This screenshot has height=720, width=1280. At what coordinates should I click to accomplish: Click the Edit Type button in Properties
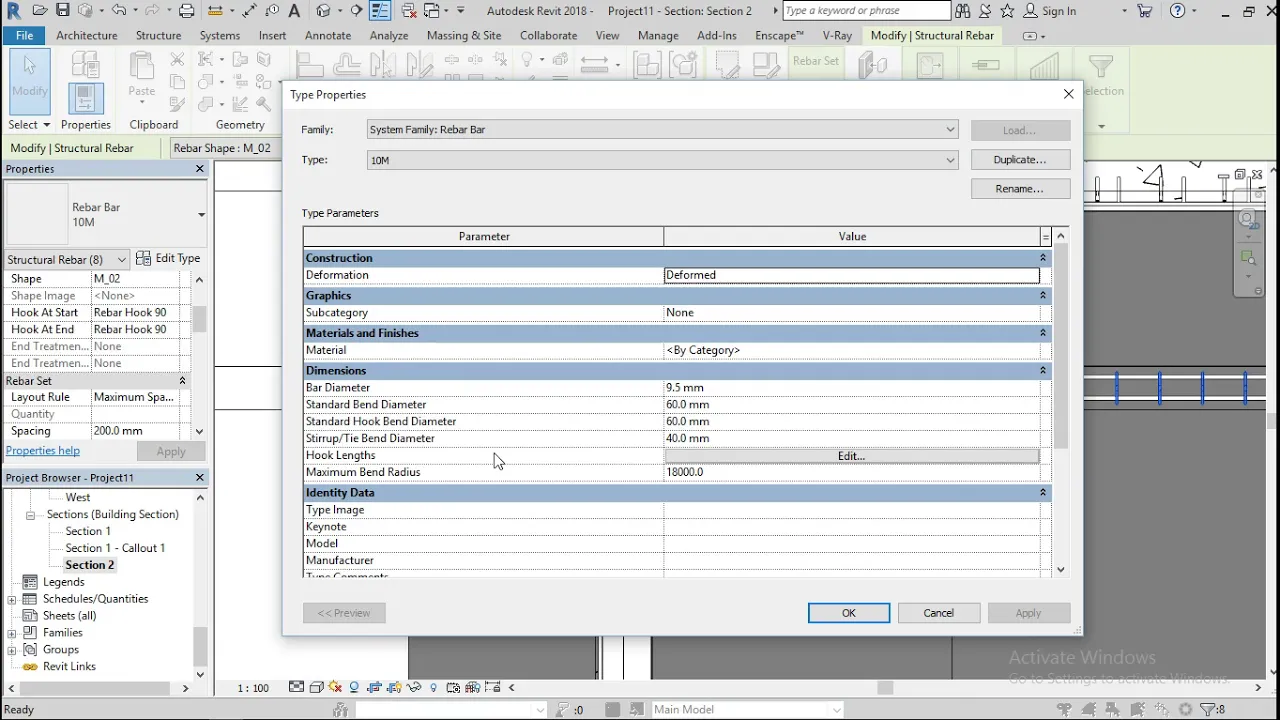coord(168,259)
